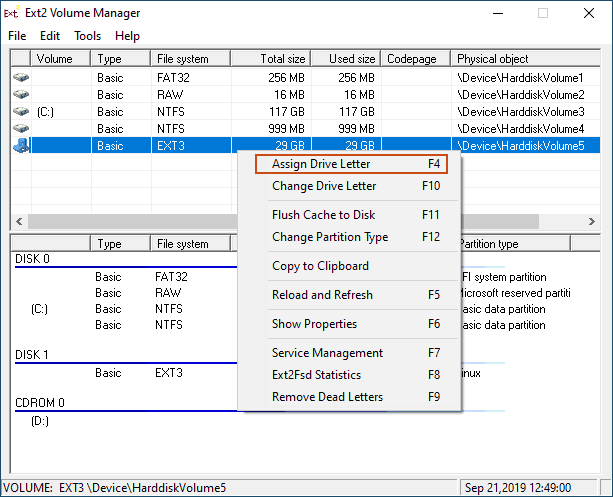The height and width of the screenshot is (497, 613).
Task: Close the Ext2 Volume Manager window
Action: coord(589,13)
